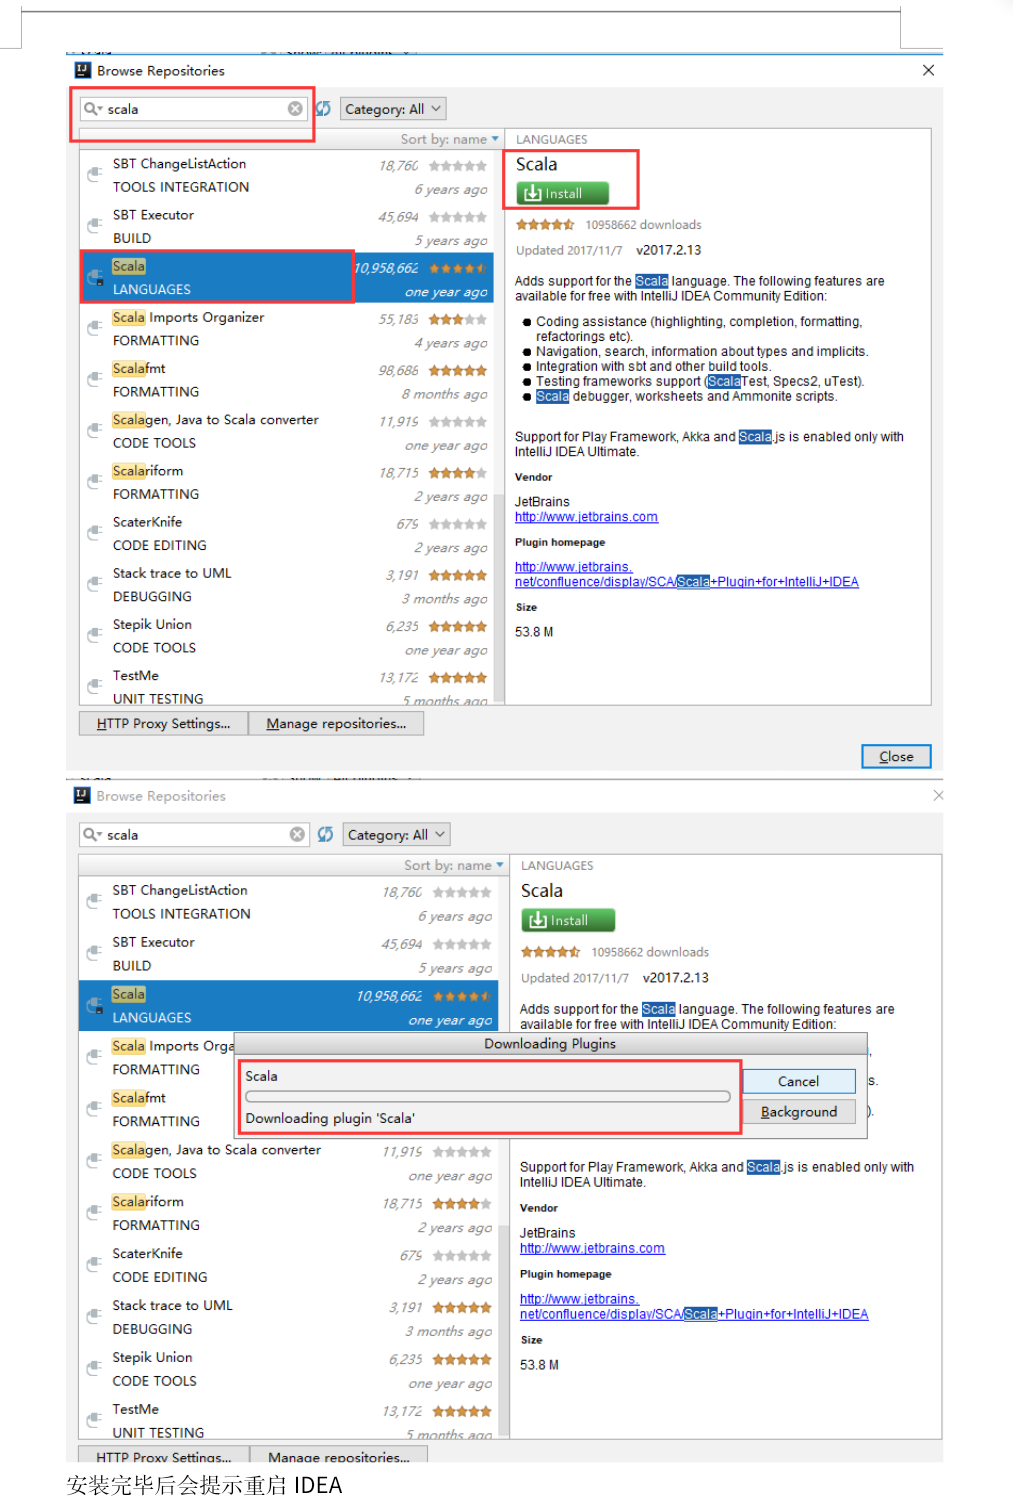Click the scala search field in upper dialog
The height and width of the screenshot is (1500, 1013).
193,109
